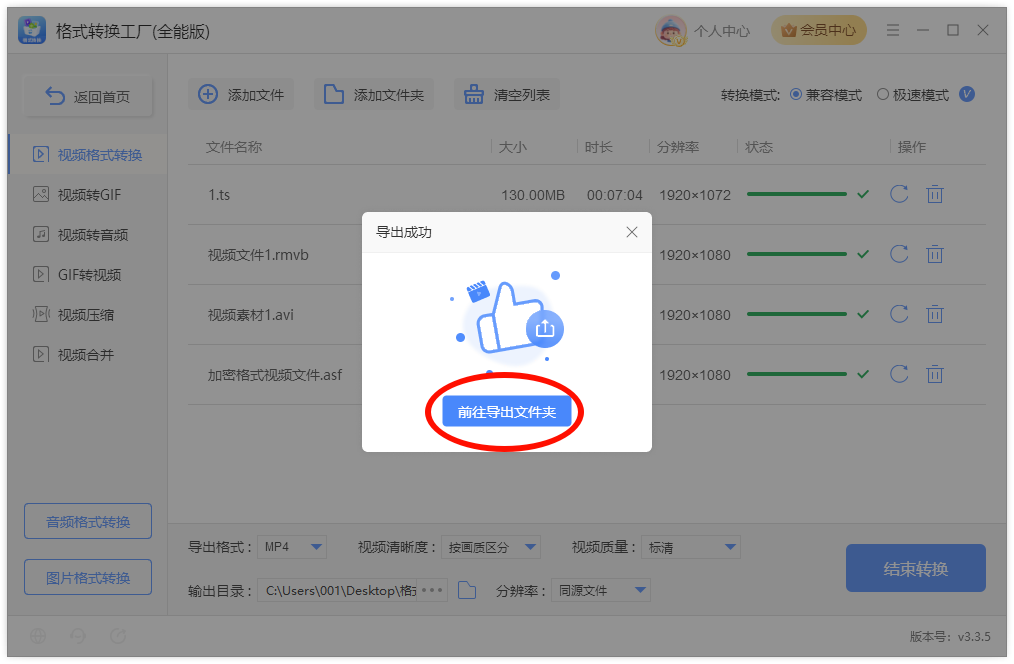This screenshot has height=664, width=1014.
Task: Click the 00:07:04 duration value
Action: 614,195
